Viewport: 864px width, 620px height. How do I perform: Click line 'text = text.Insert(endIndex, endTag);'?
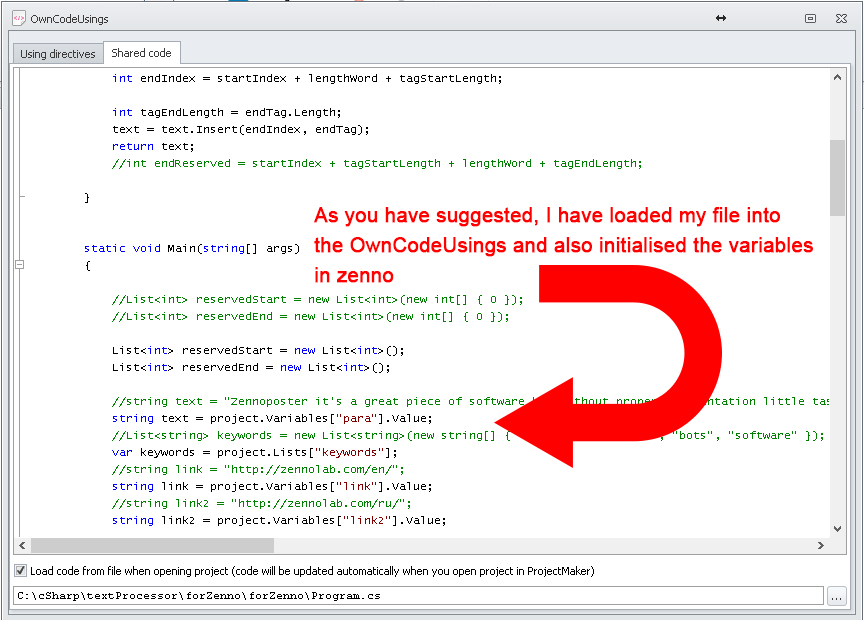[241, 130]
